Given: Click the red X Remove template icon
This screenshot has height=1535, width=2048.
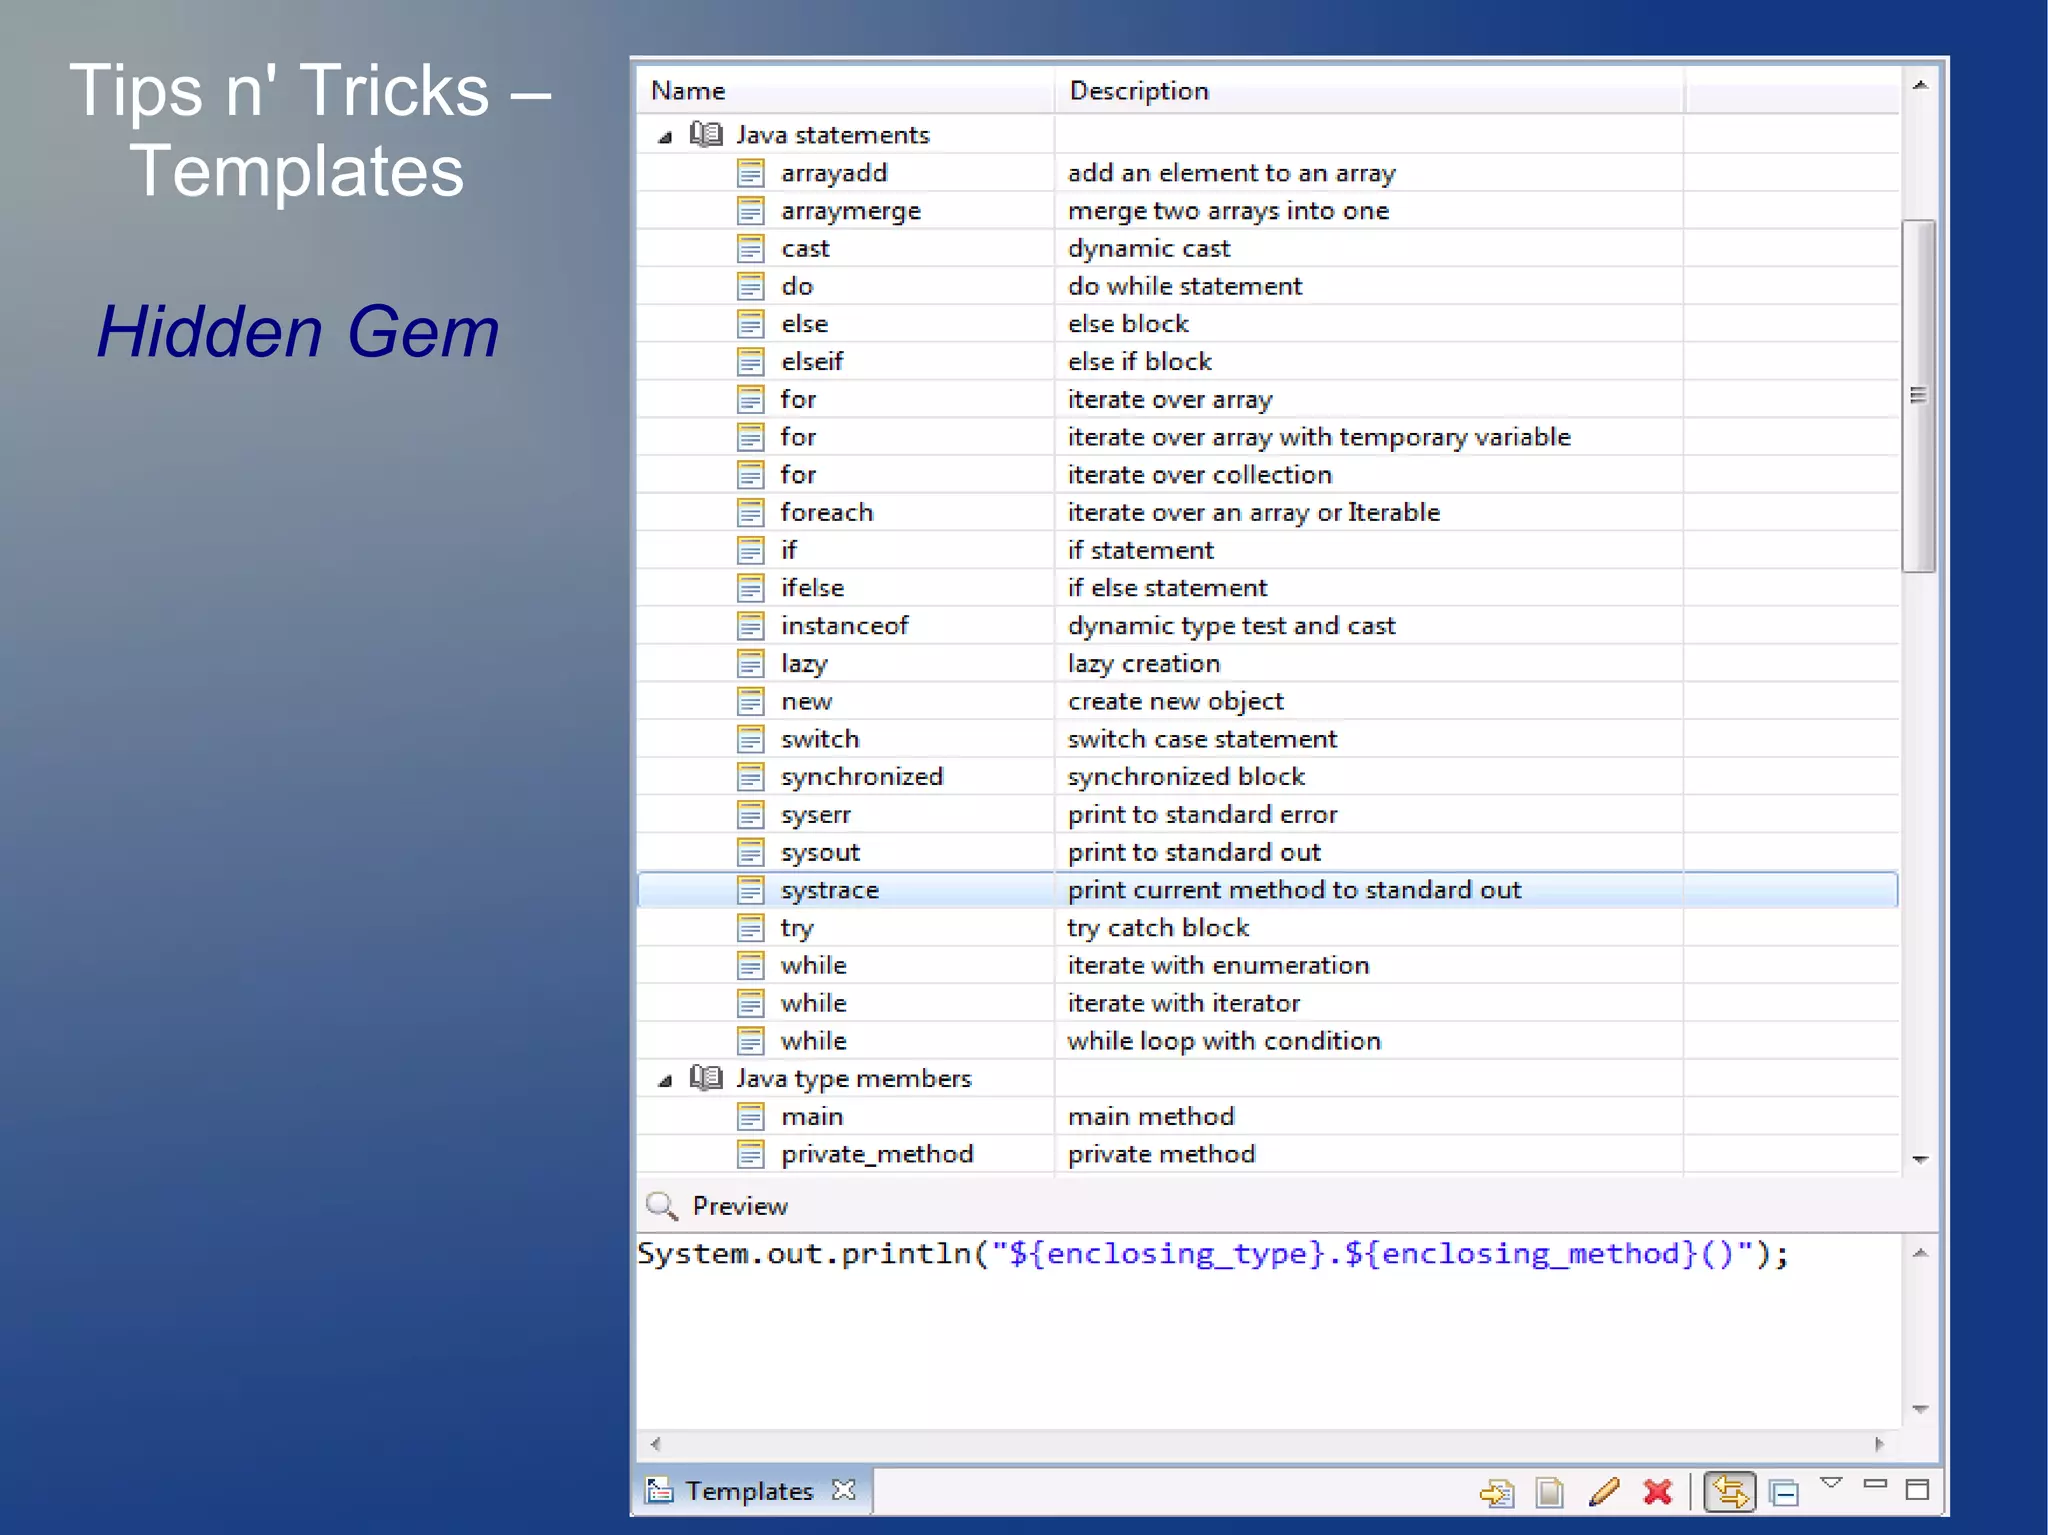Looking at the screenshot, I should point(1657,1492).
